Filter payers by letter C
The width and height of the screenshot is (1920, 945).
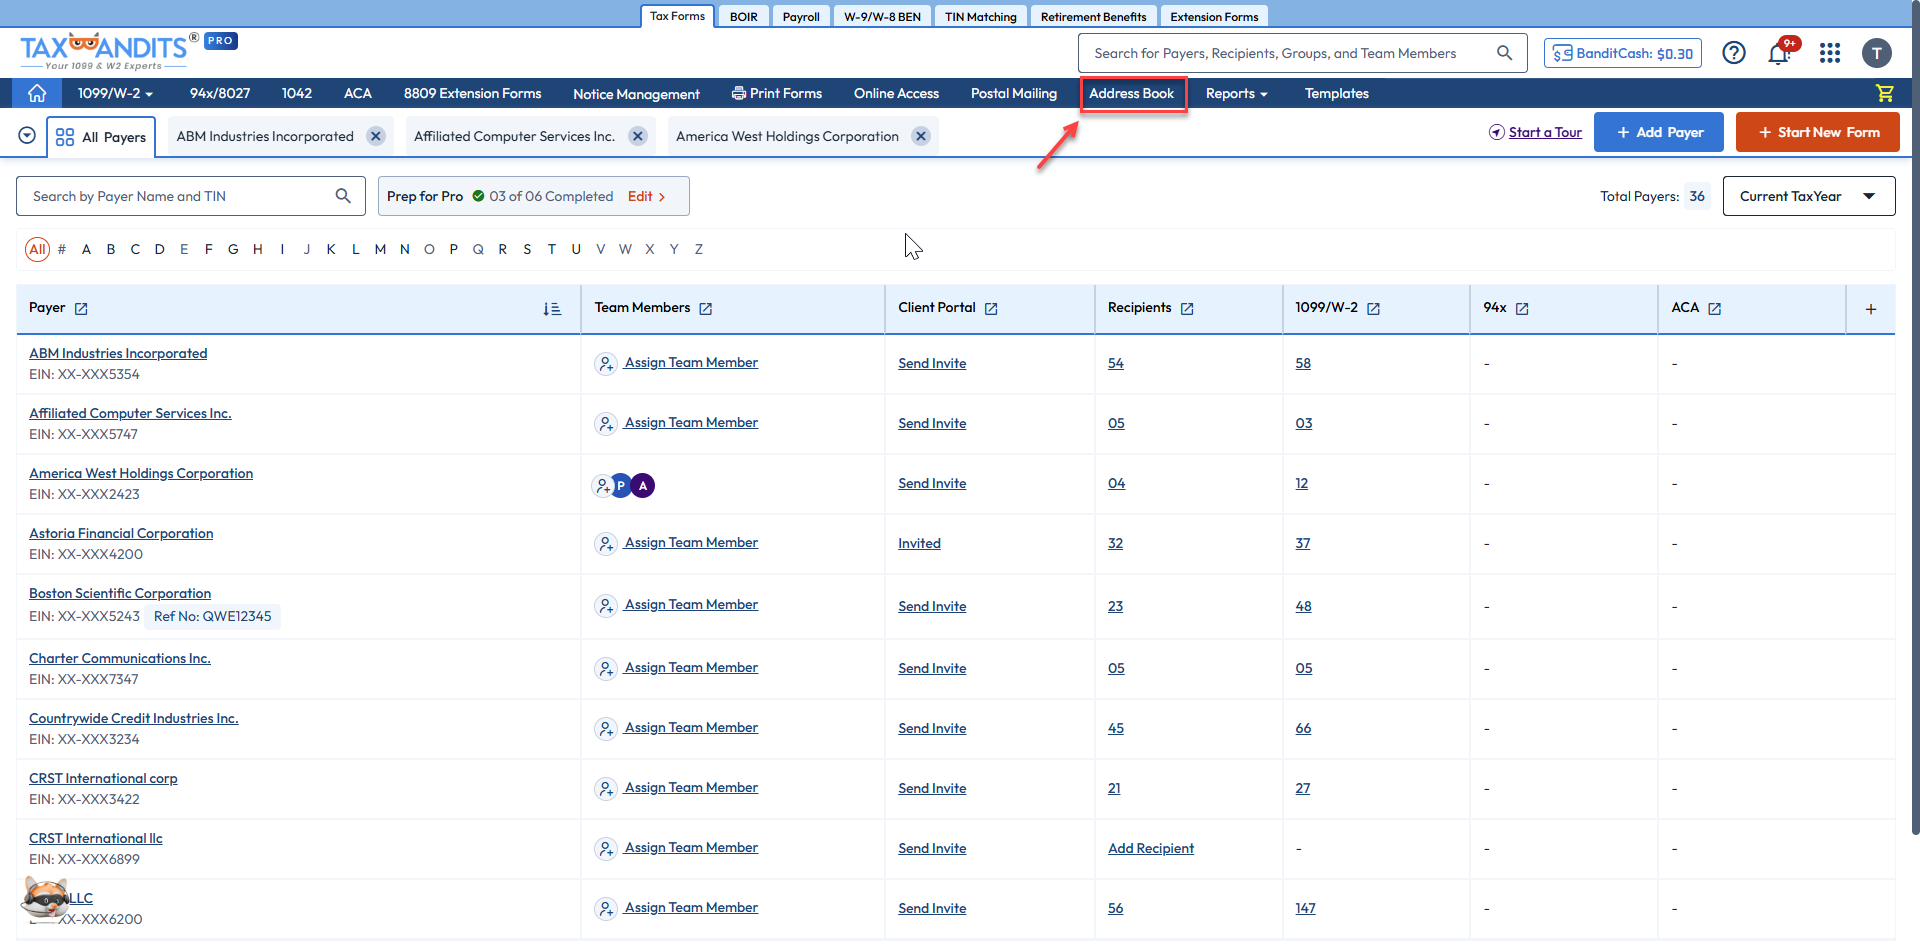click(x=135, y=249)
